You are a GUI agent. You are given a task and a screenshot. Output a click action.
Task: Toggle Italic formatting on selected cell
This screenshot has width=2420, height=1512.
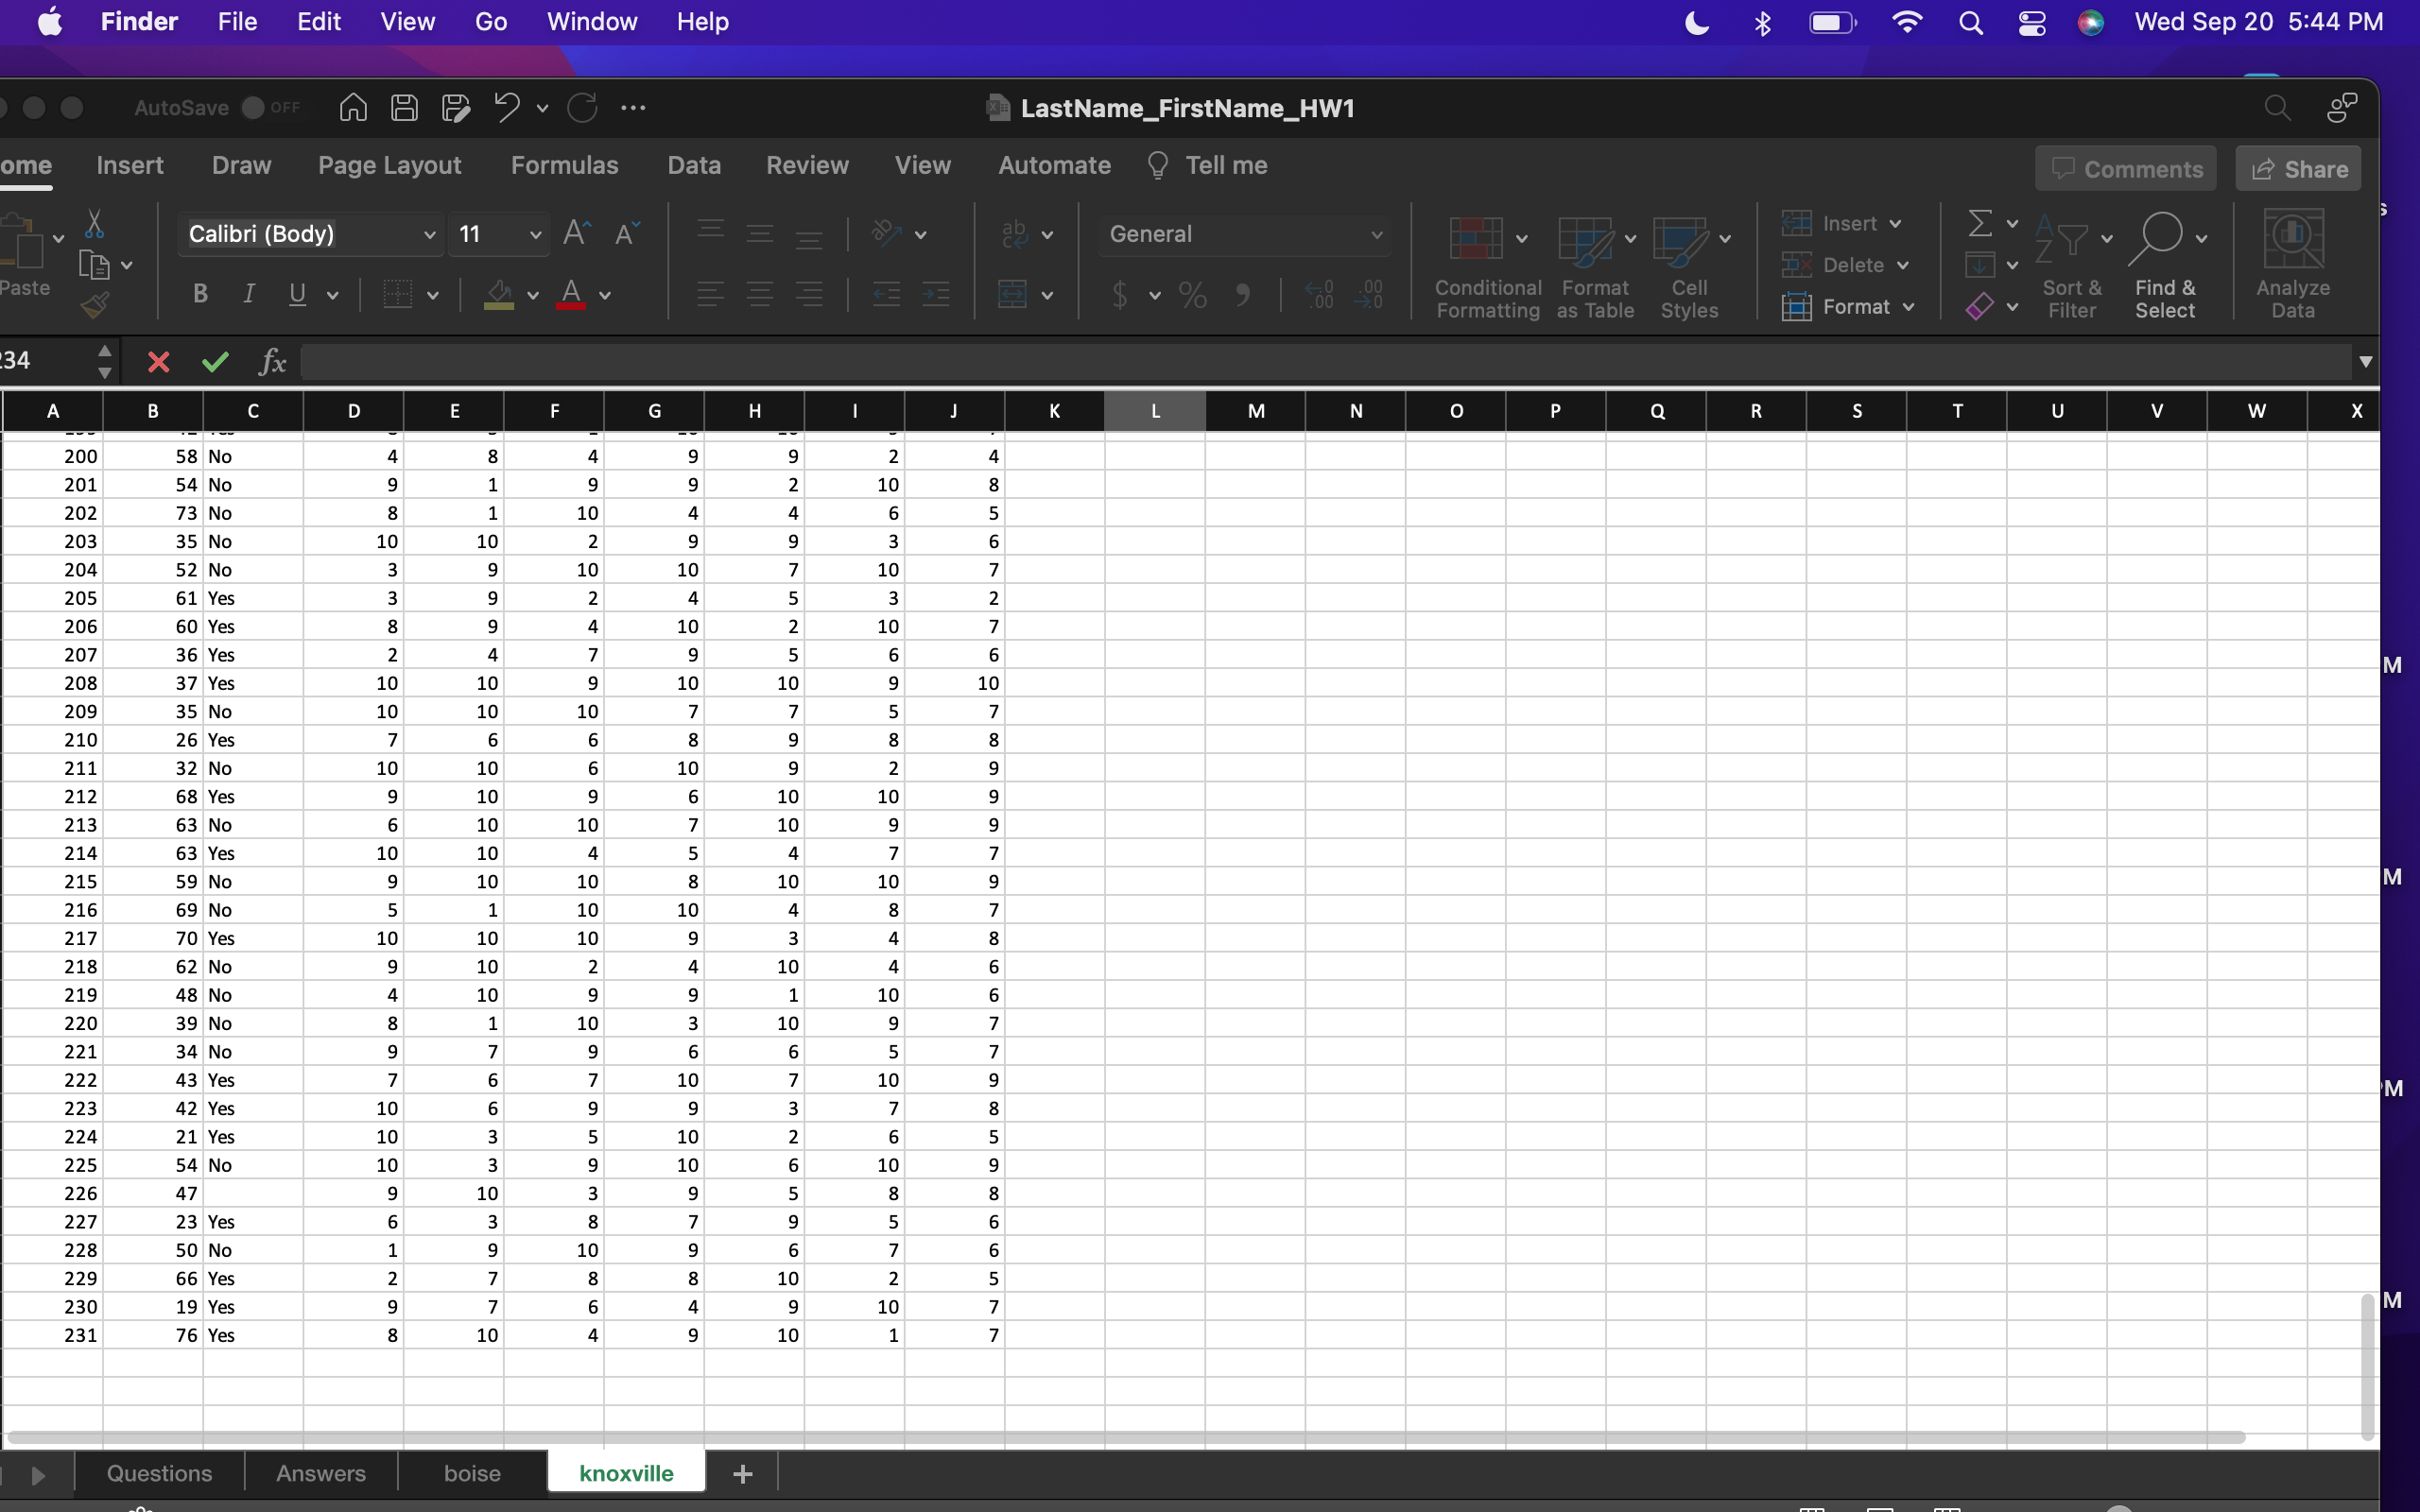248,295
